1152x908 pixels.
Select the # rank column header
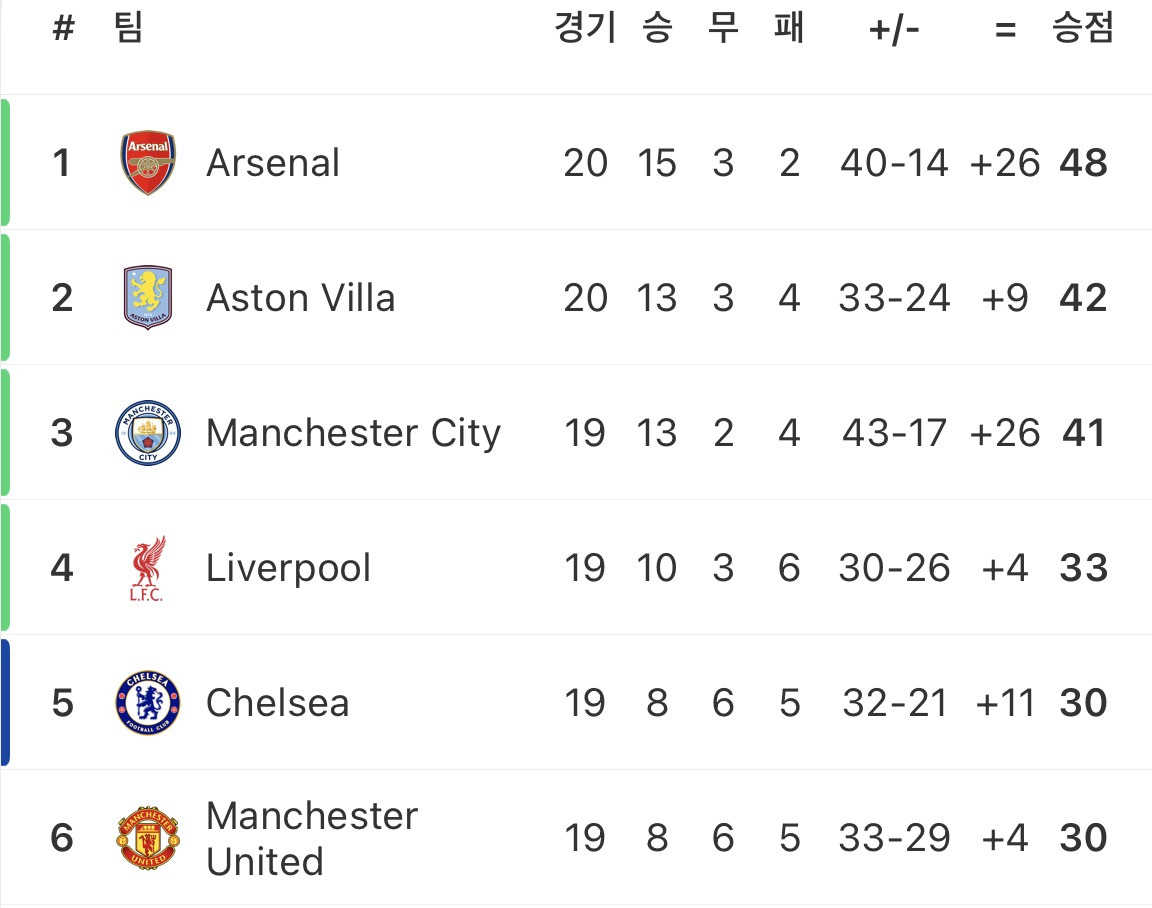point(64,28)
